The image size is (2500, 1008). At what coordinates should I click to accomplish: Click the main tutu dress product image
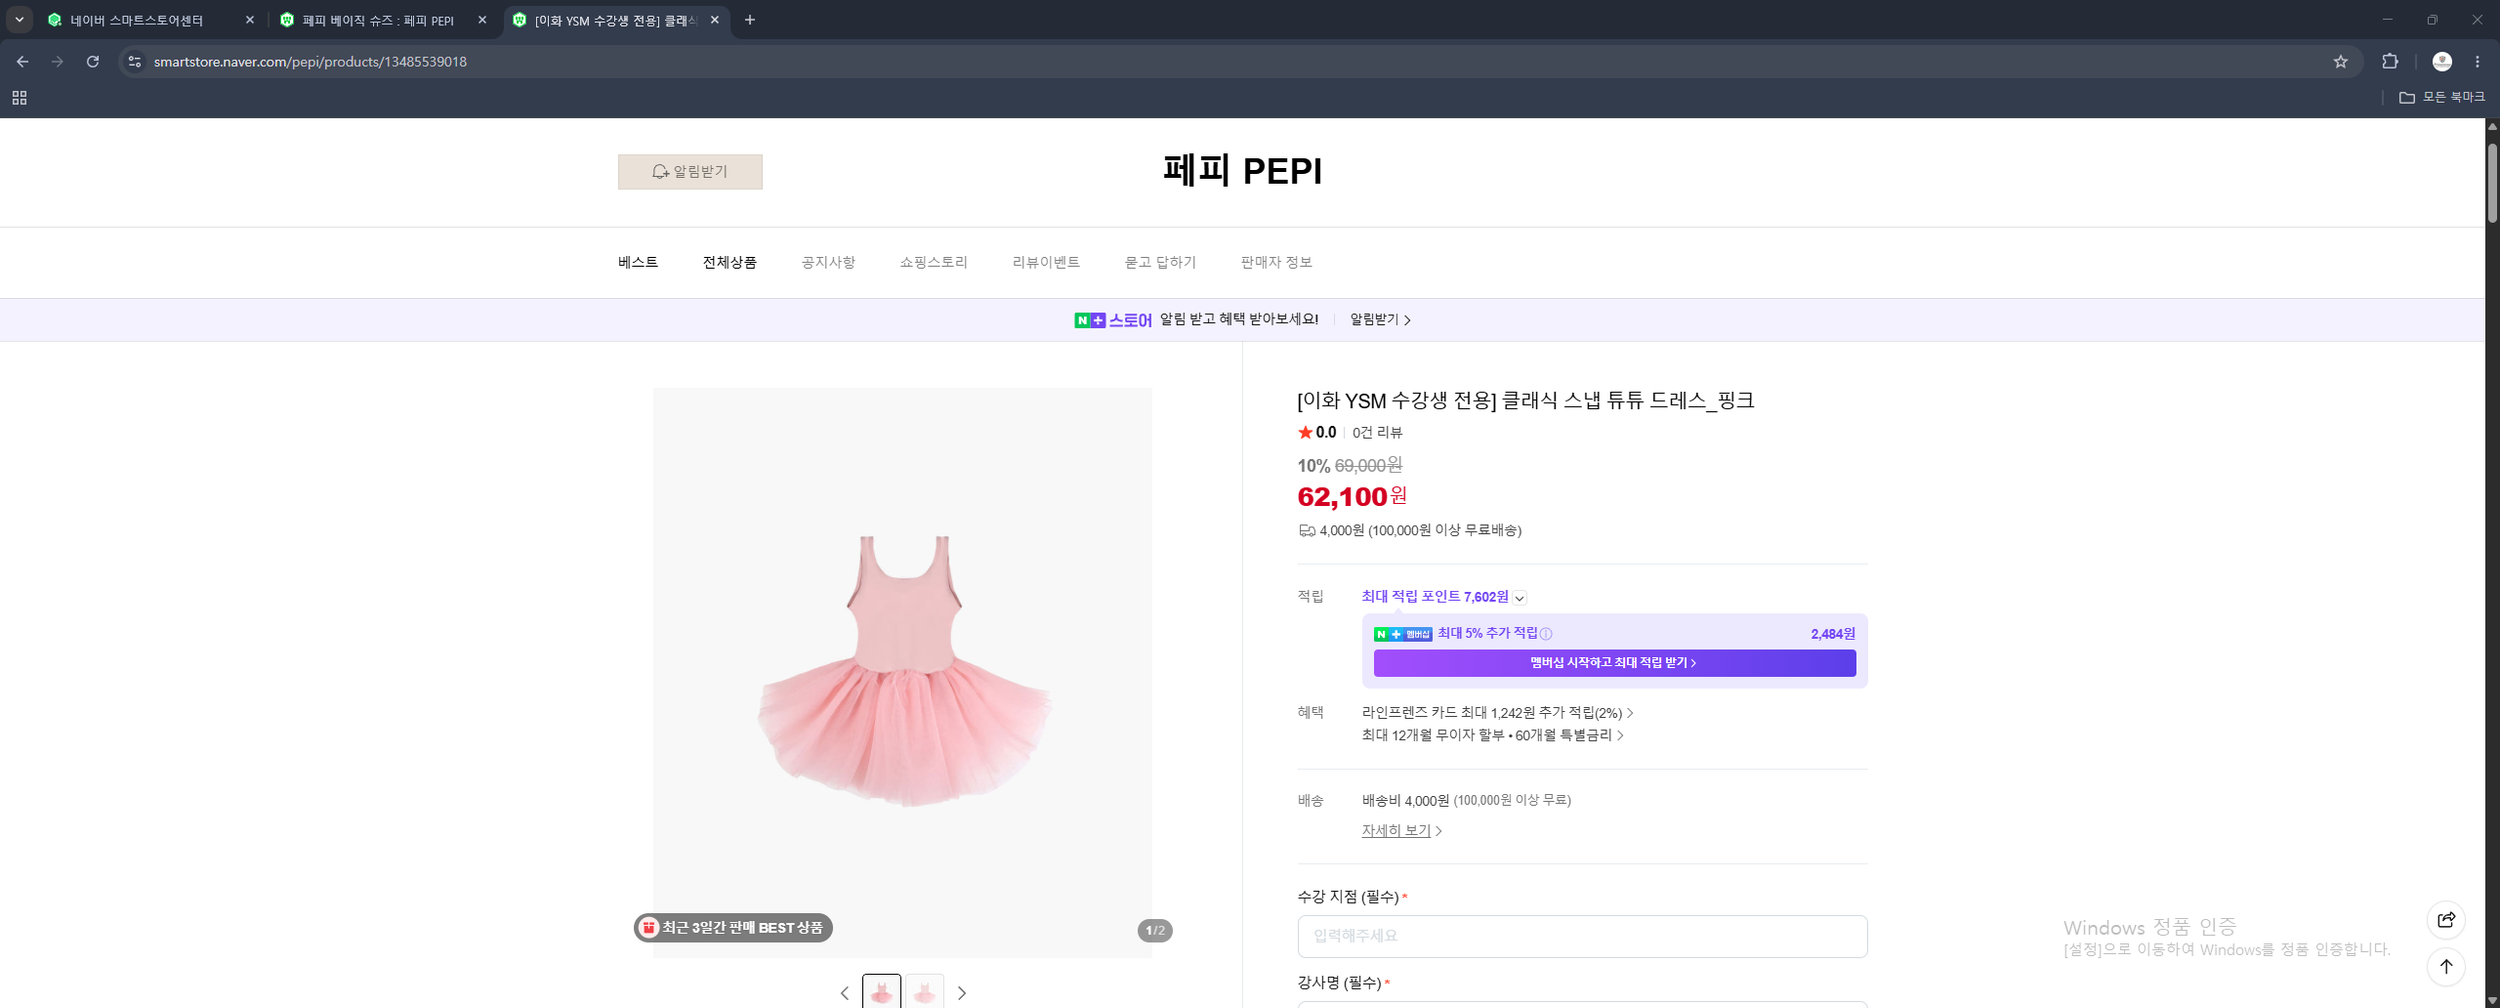[x=902, y=672]
